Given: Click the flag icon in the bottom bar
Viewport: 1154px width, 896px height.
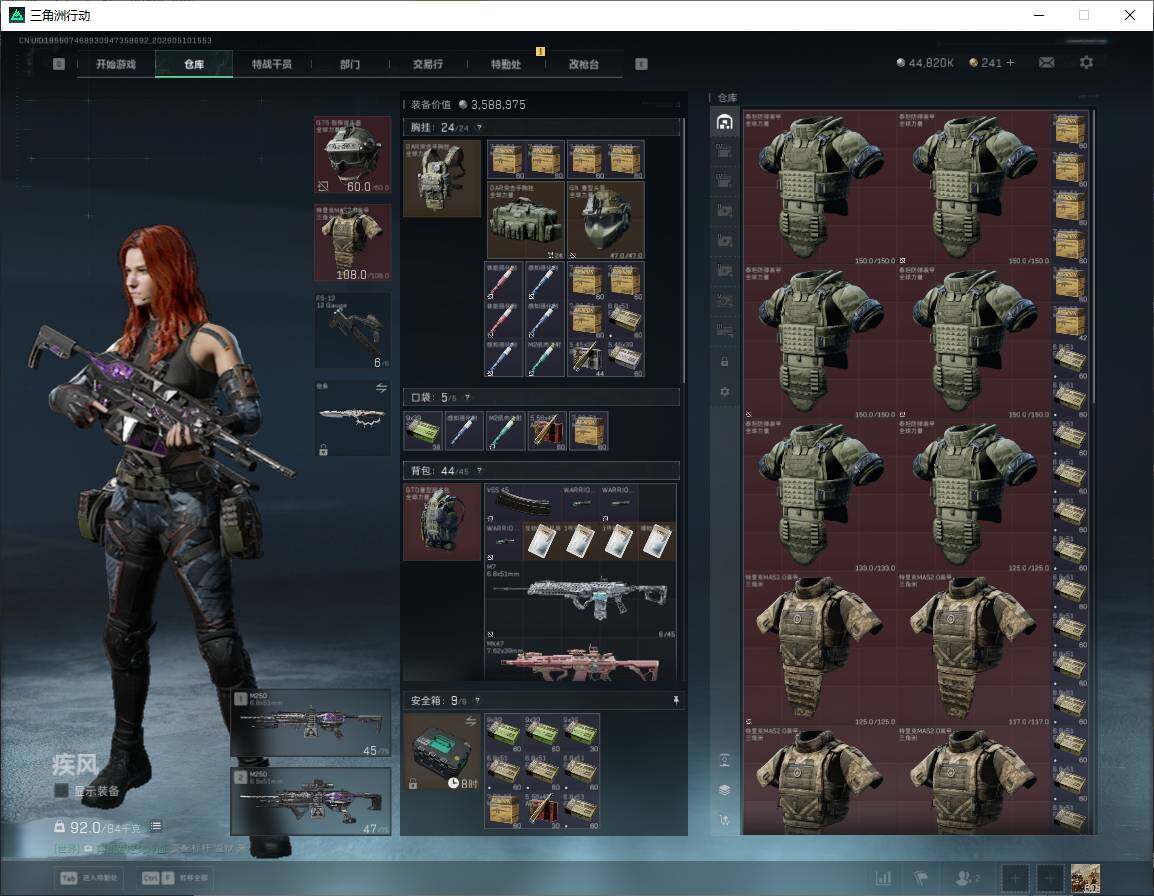Looking at the screenshot, I should tap(921, 878).
